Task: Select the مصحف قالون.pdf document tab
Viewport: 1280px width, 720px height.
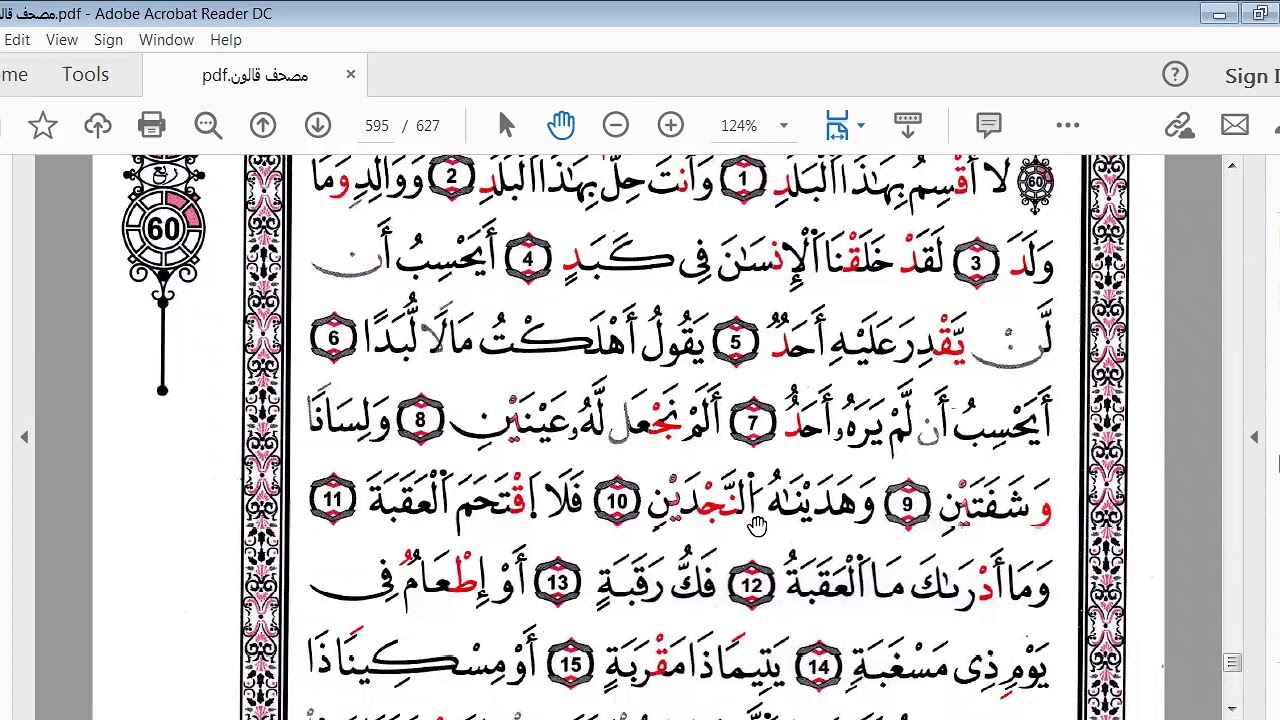Action: tap(255, 75)
